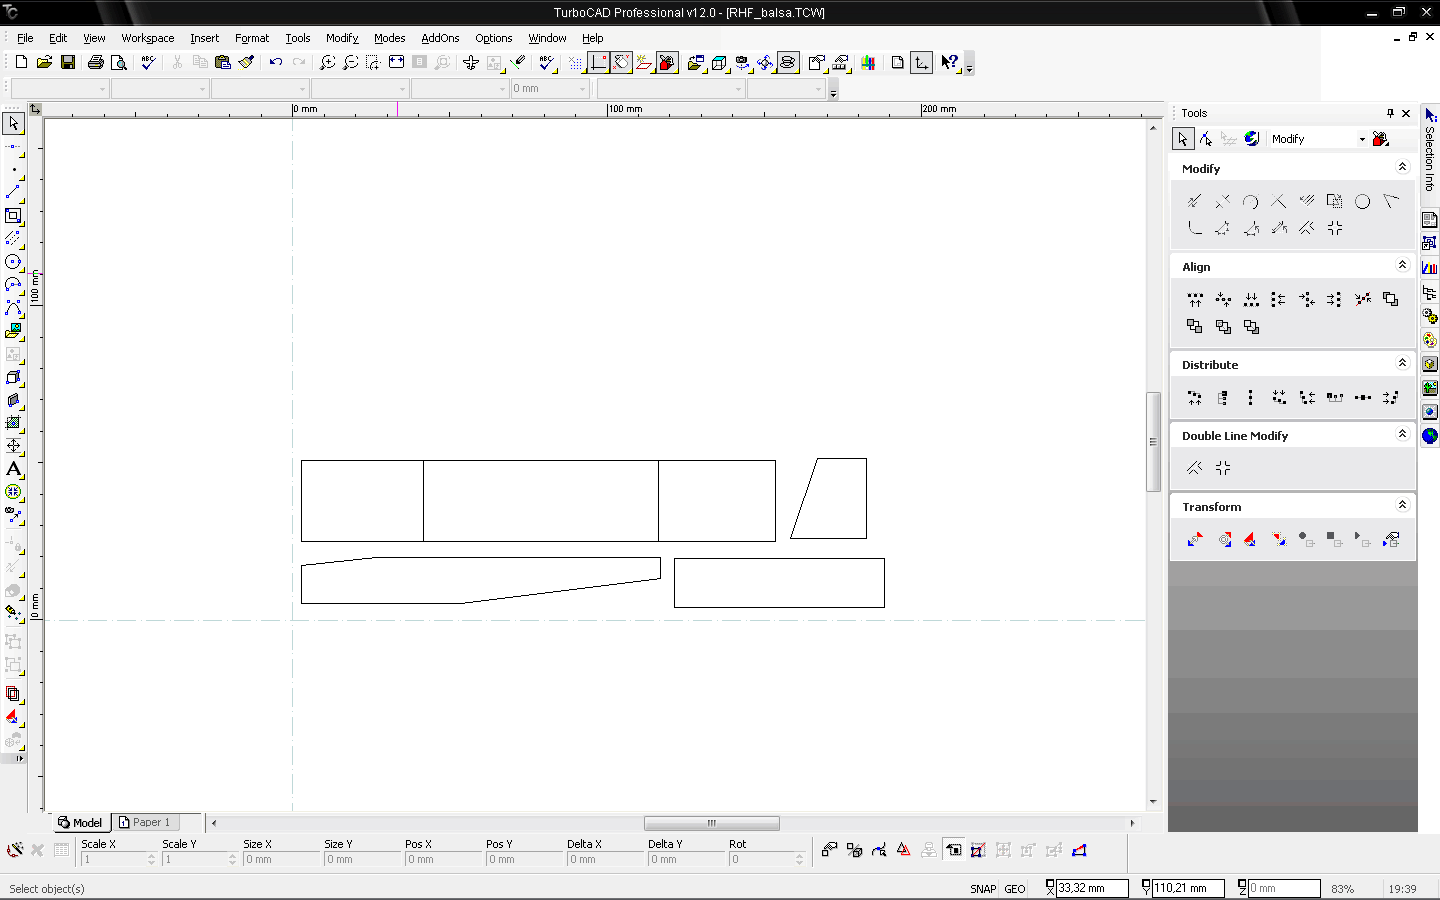Click the context help arrow-question icon
Image resolution: width=1440 pixels, height=900 pixels.
tap(949, 62)
